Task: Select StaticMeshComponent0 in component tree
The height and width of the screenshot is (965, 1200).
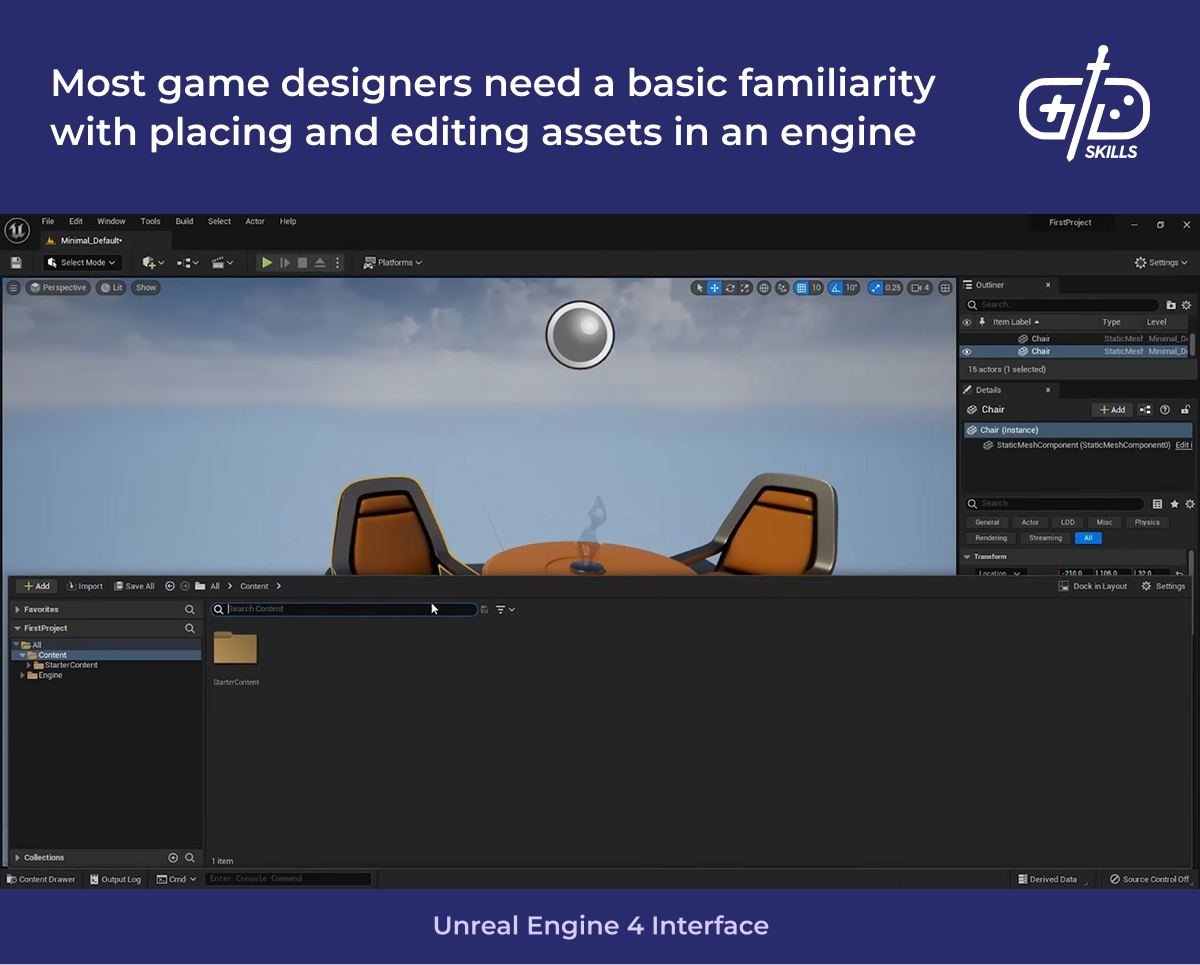Action: pyautogui.click(x=1083, y=445)
